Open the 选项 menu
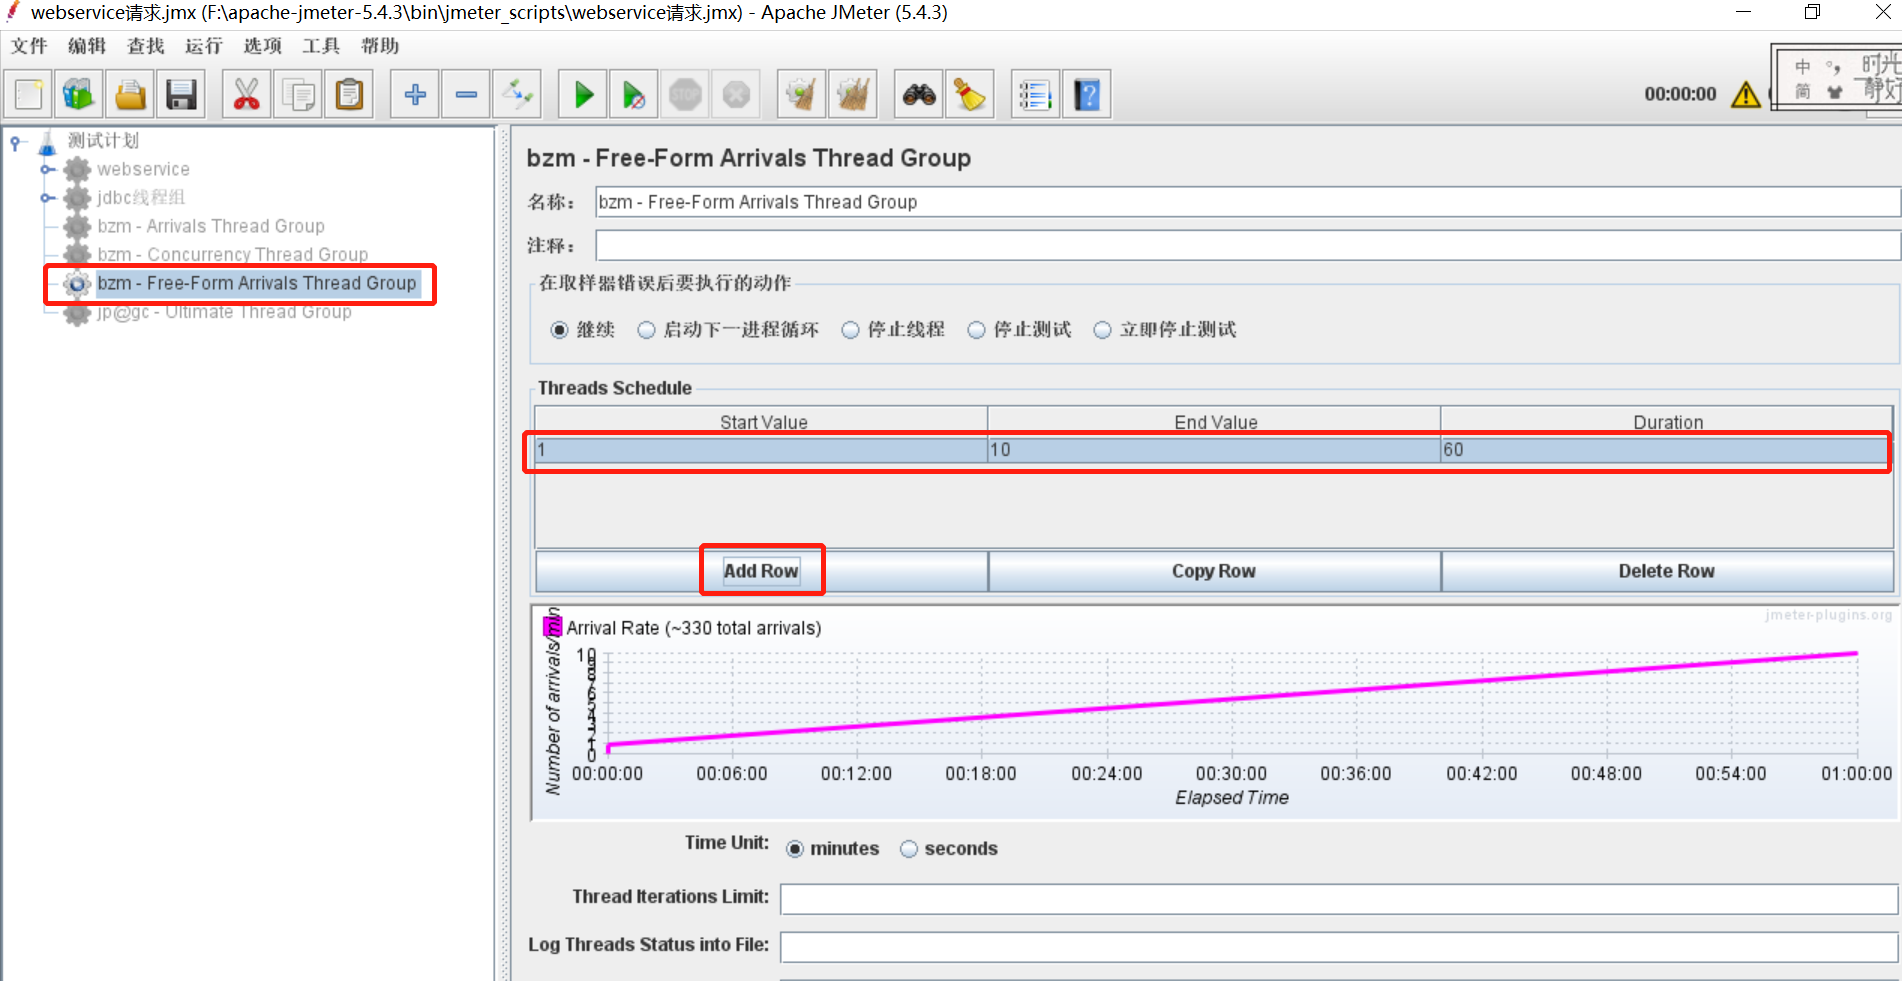This screenshot has height=981, width=1902. coord(262,46)
